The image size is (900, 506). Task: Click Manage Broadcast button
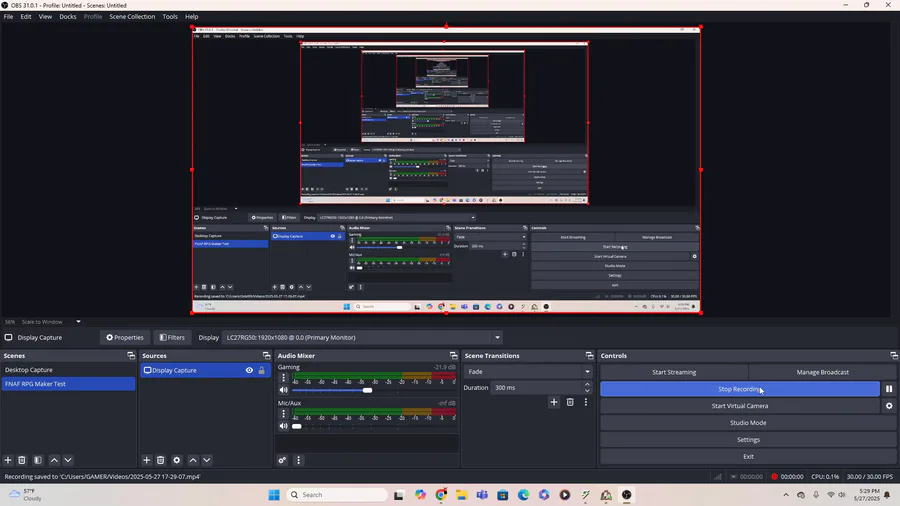pos(823,372)
